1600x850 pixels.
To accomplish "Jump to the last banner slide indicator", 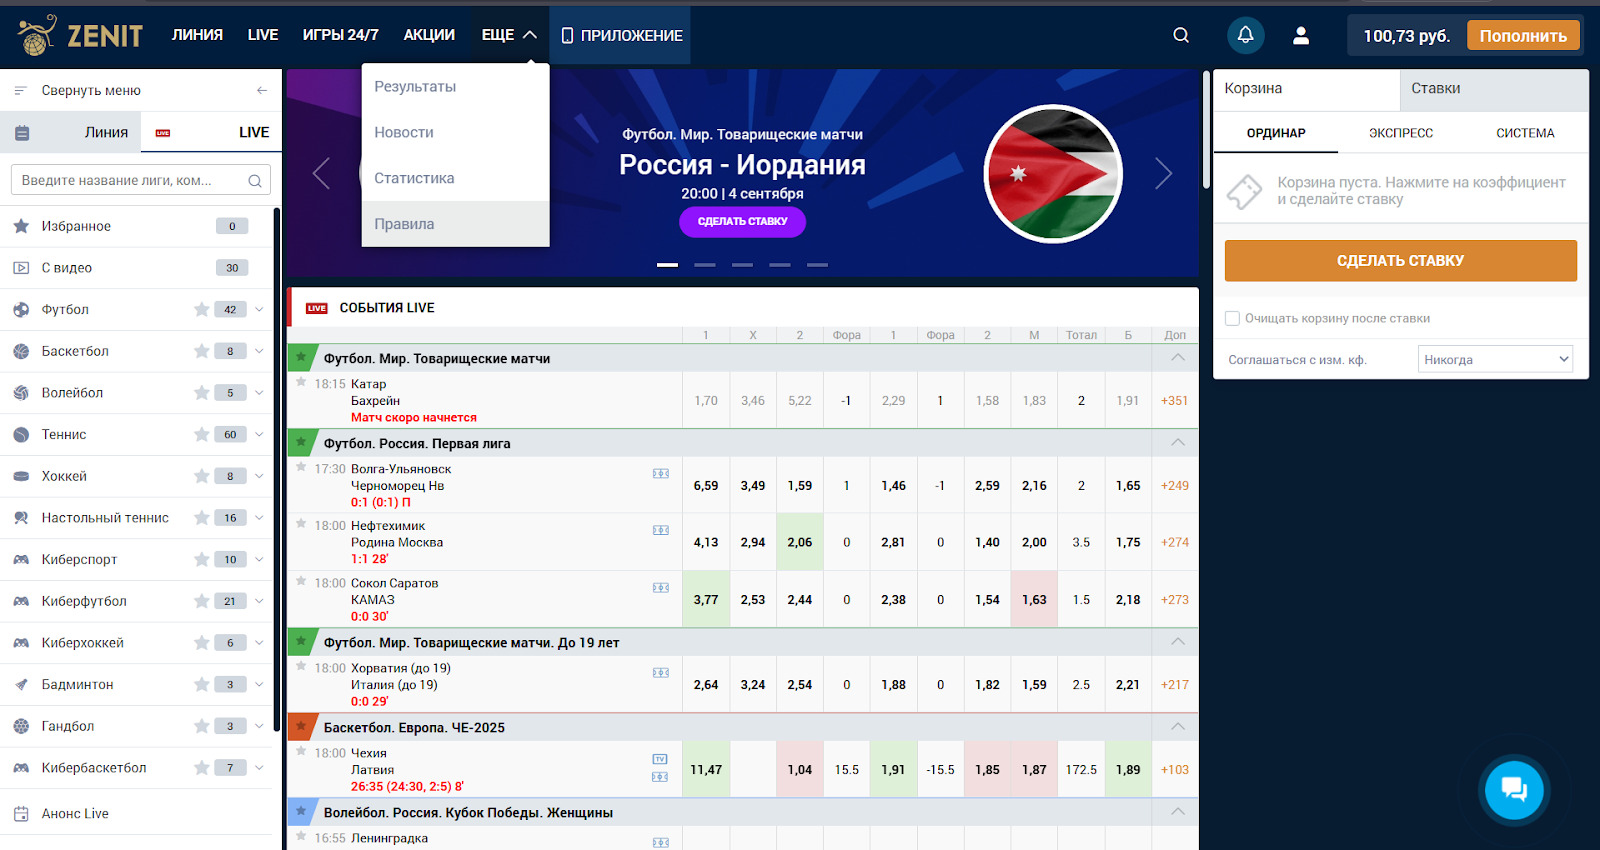I will (x=817, y=265).
